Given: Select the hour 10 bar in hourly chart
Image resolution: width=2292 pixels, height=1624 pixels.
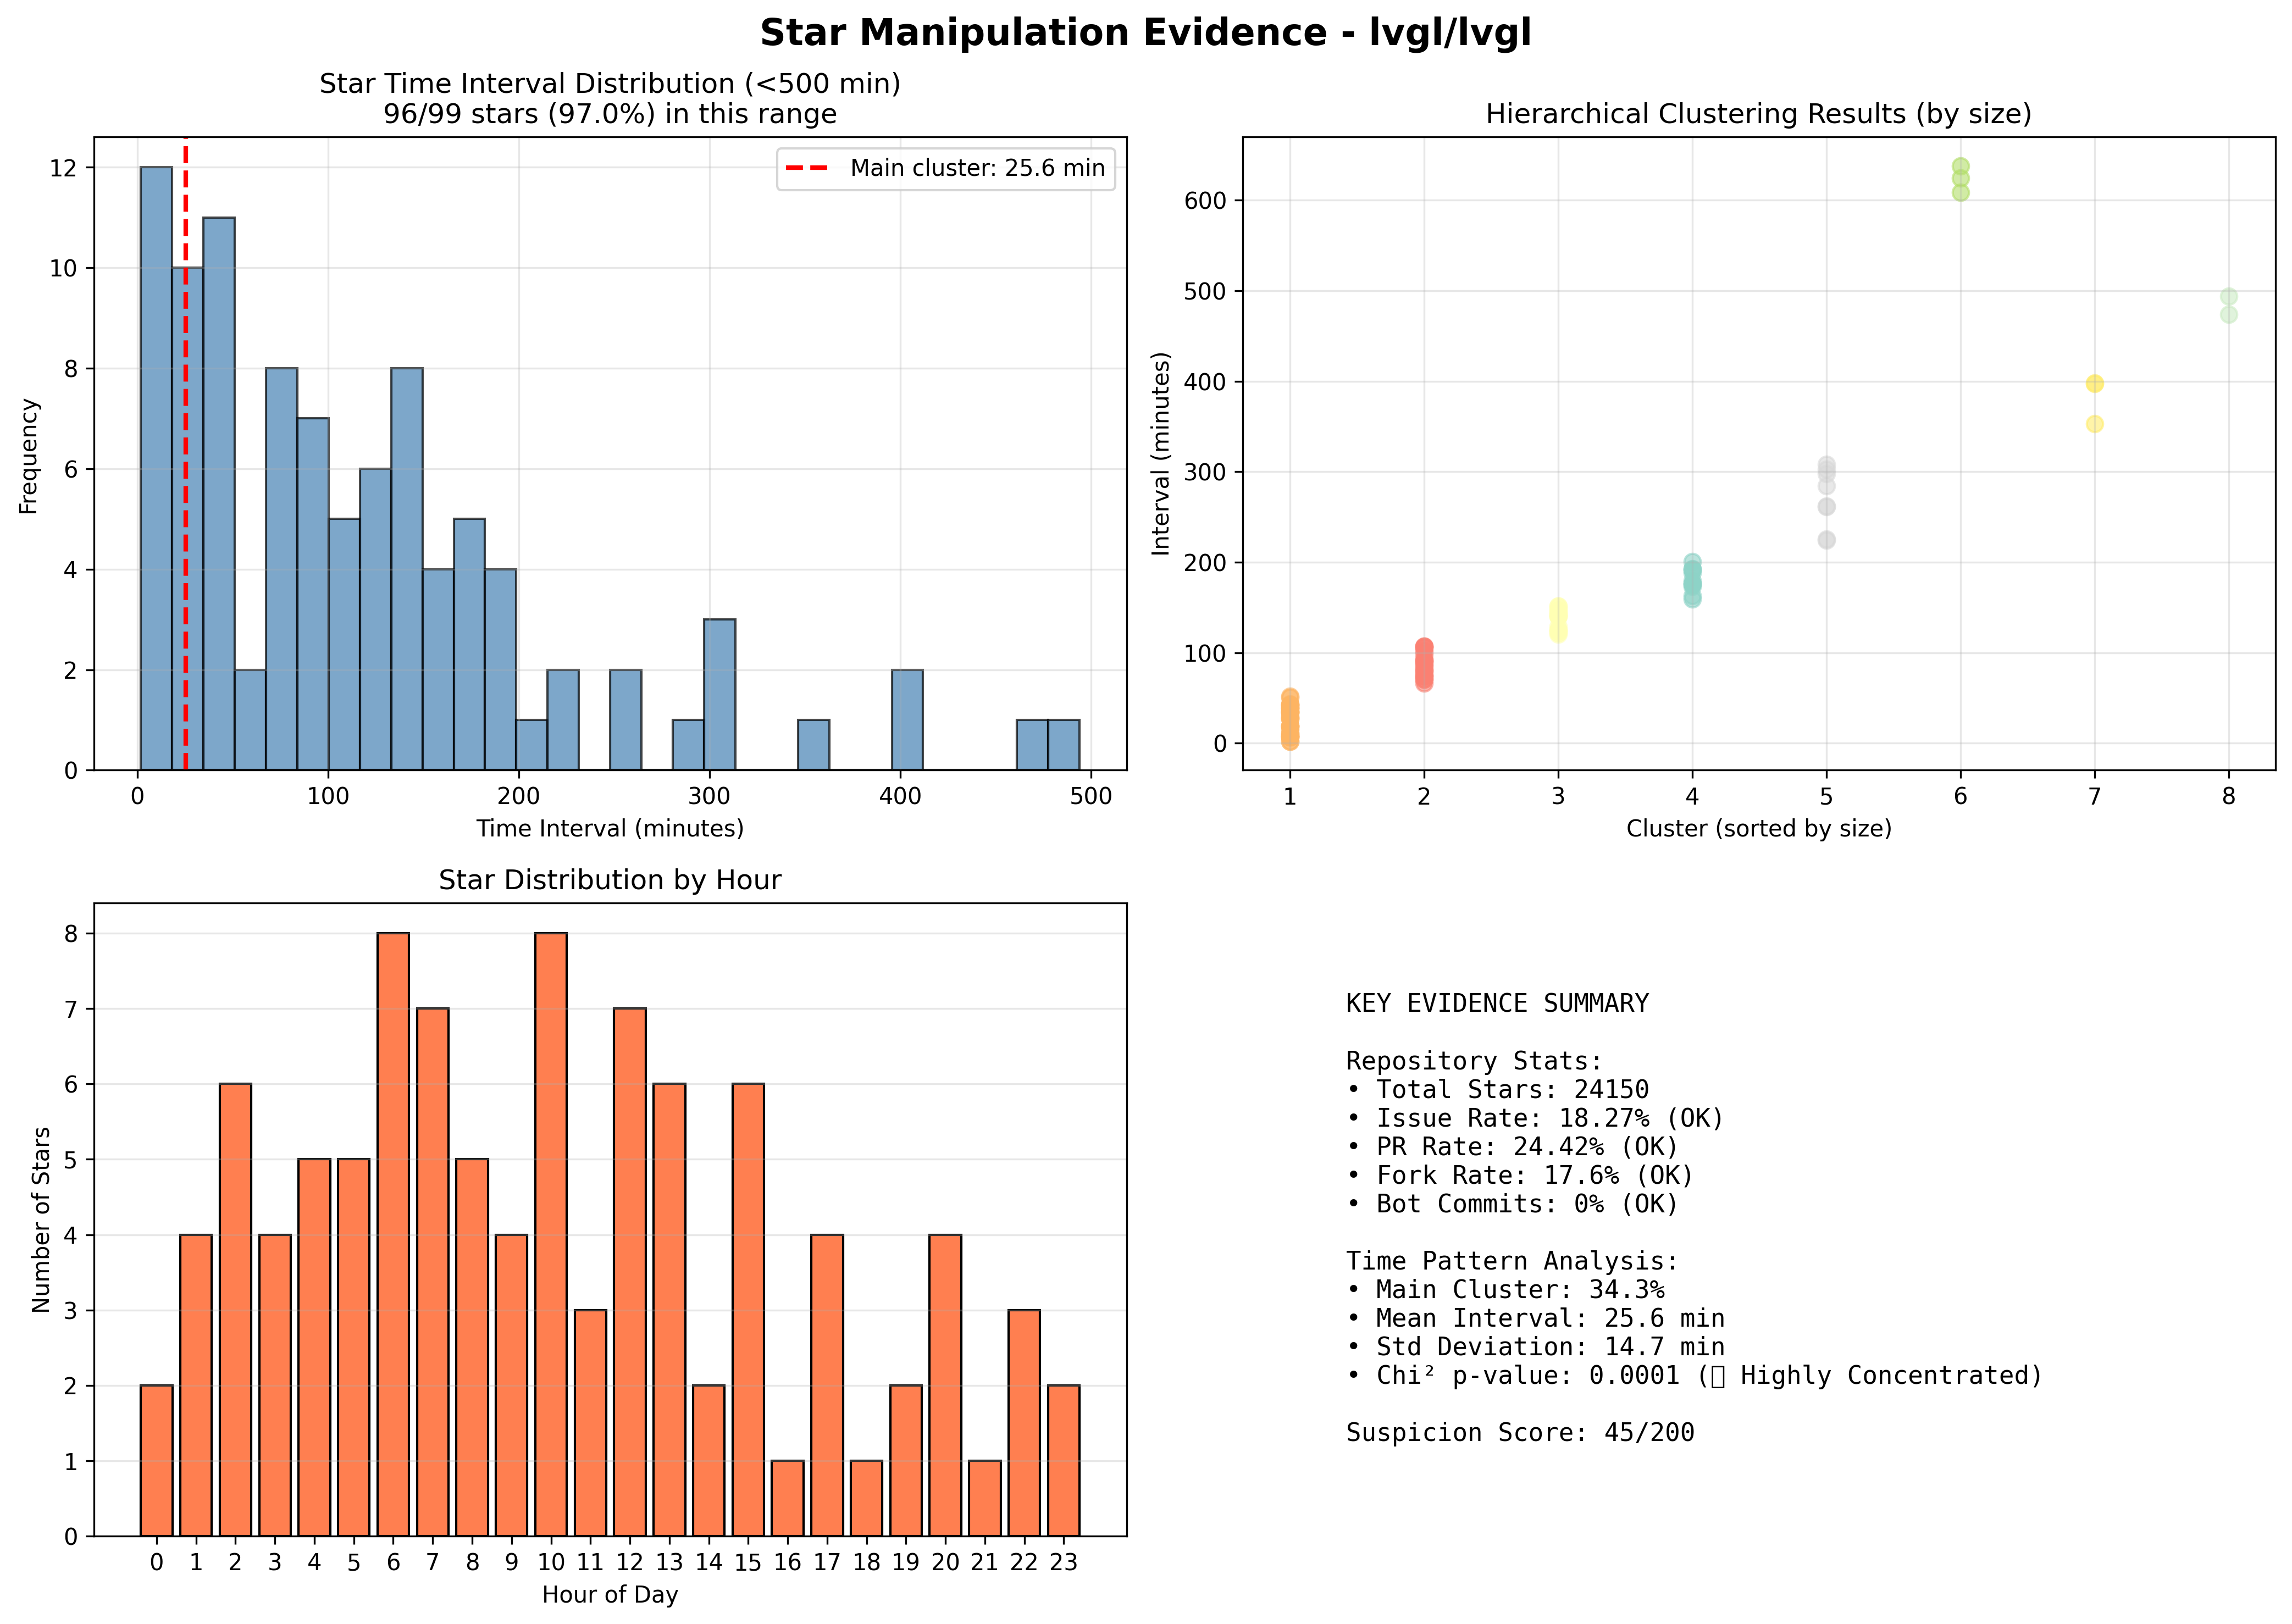Looking at the screenshot, I should click(551, 1234).
